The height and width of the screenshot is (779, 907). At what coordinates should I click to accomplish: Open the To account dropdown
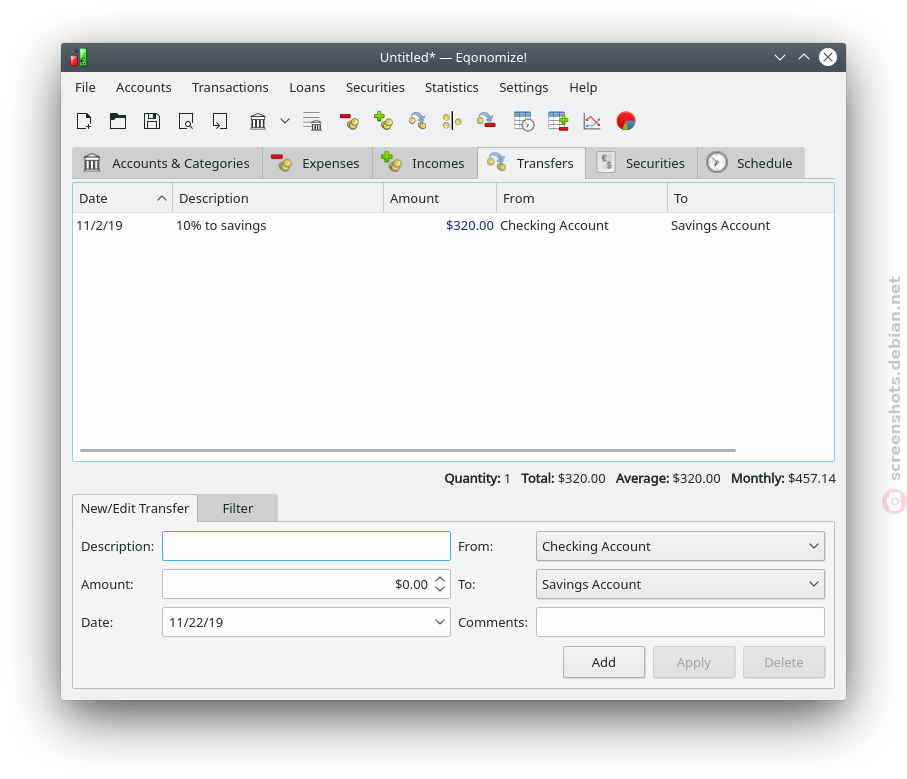[x=680, y=584]
